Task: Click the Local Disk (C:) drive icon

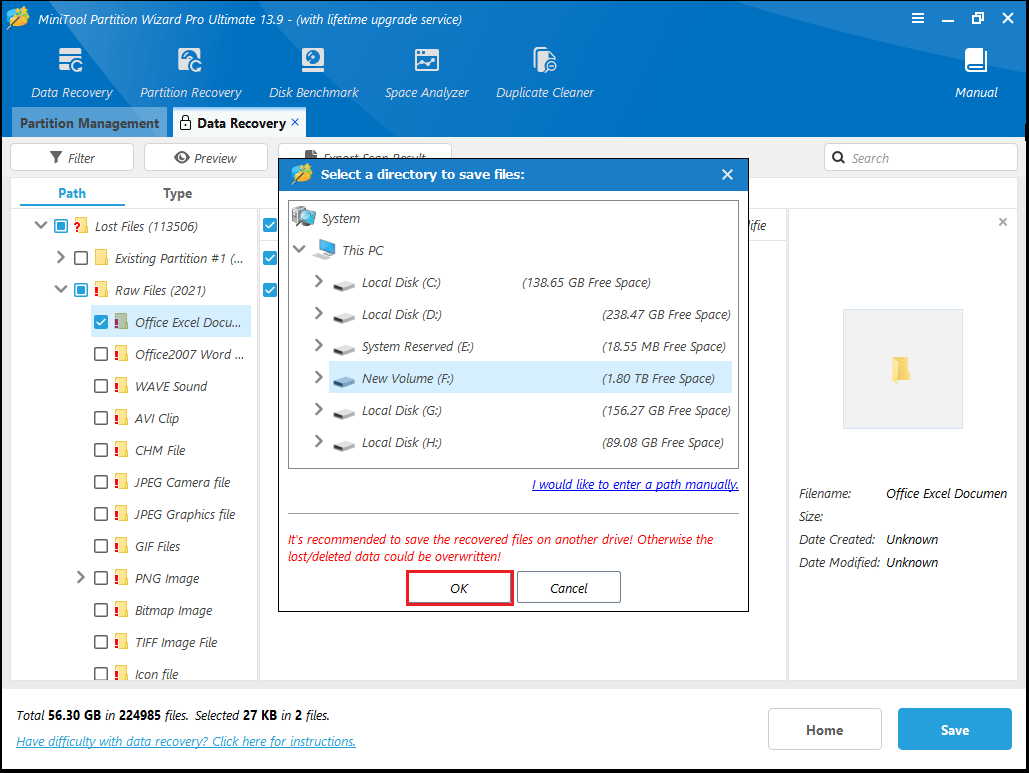Action: 343,284
